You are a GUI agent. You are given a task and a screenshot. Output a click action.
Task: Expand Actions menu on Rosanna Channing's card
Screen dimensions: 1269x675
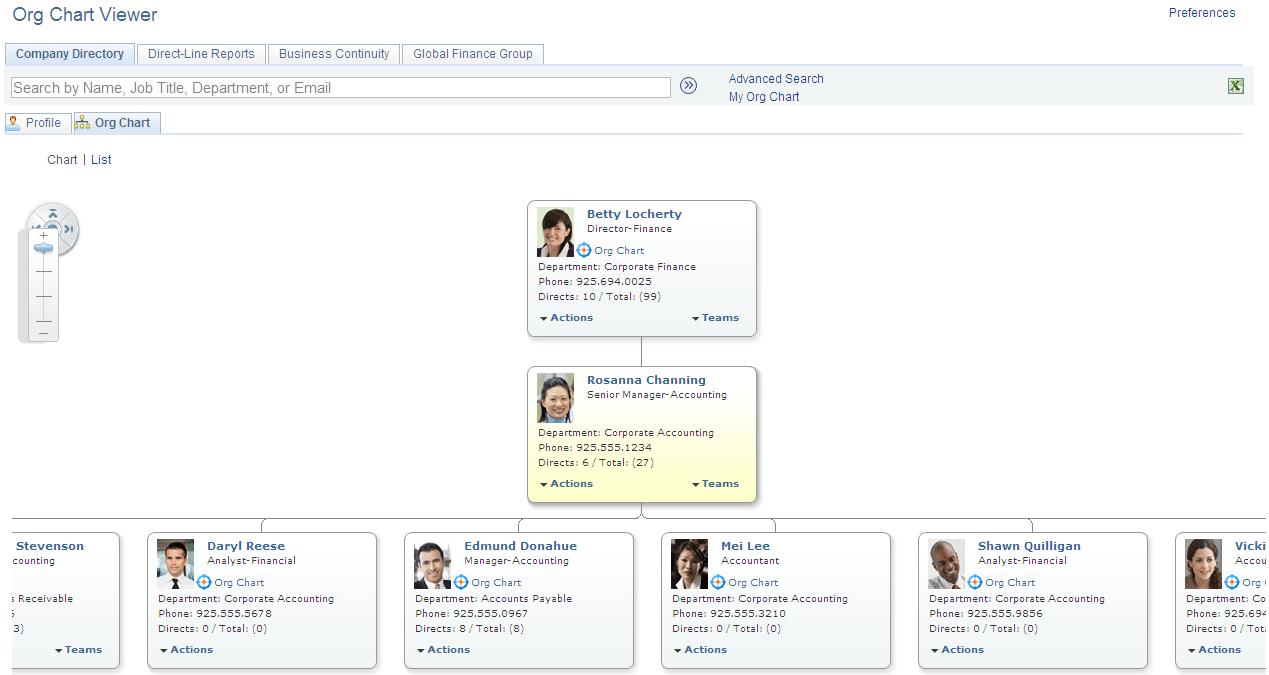[565, 483]
